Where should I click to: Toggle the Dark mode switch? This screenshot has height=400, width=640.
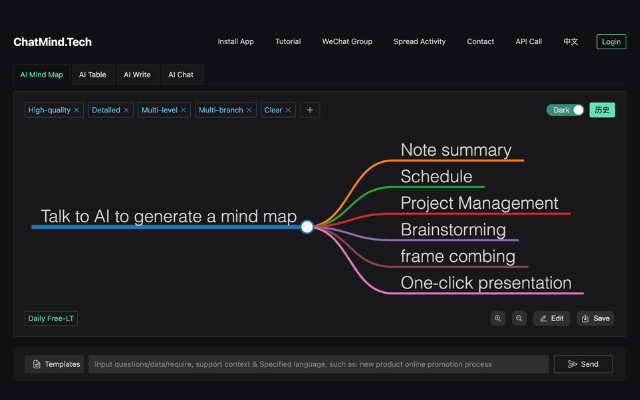tap(565, 110)
